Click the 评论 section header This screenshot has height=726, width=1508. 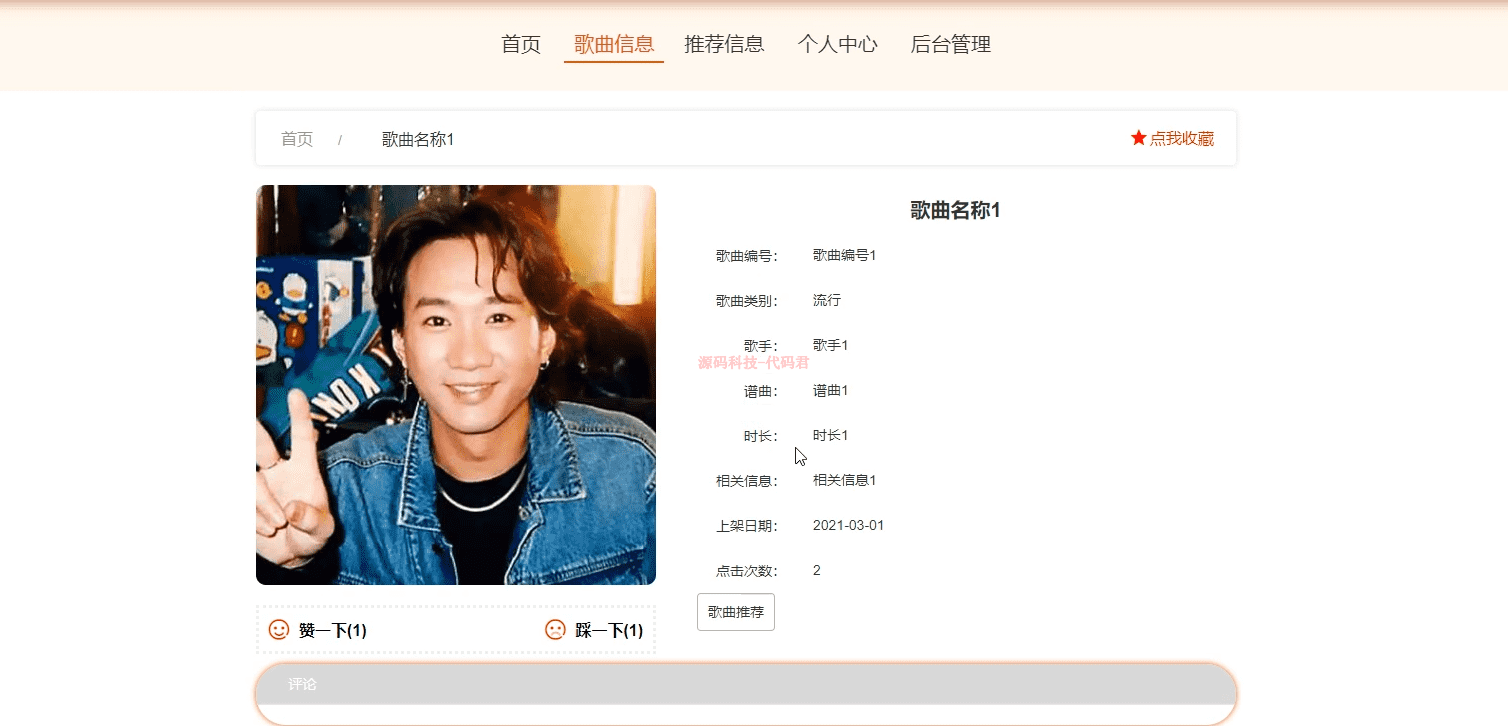pyautogui.click(x=746, y=684)
